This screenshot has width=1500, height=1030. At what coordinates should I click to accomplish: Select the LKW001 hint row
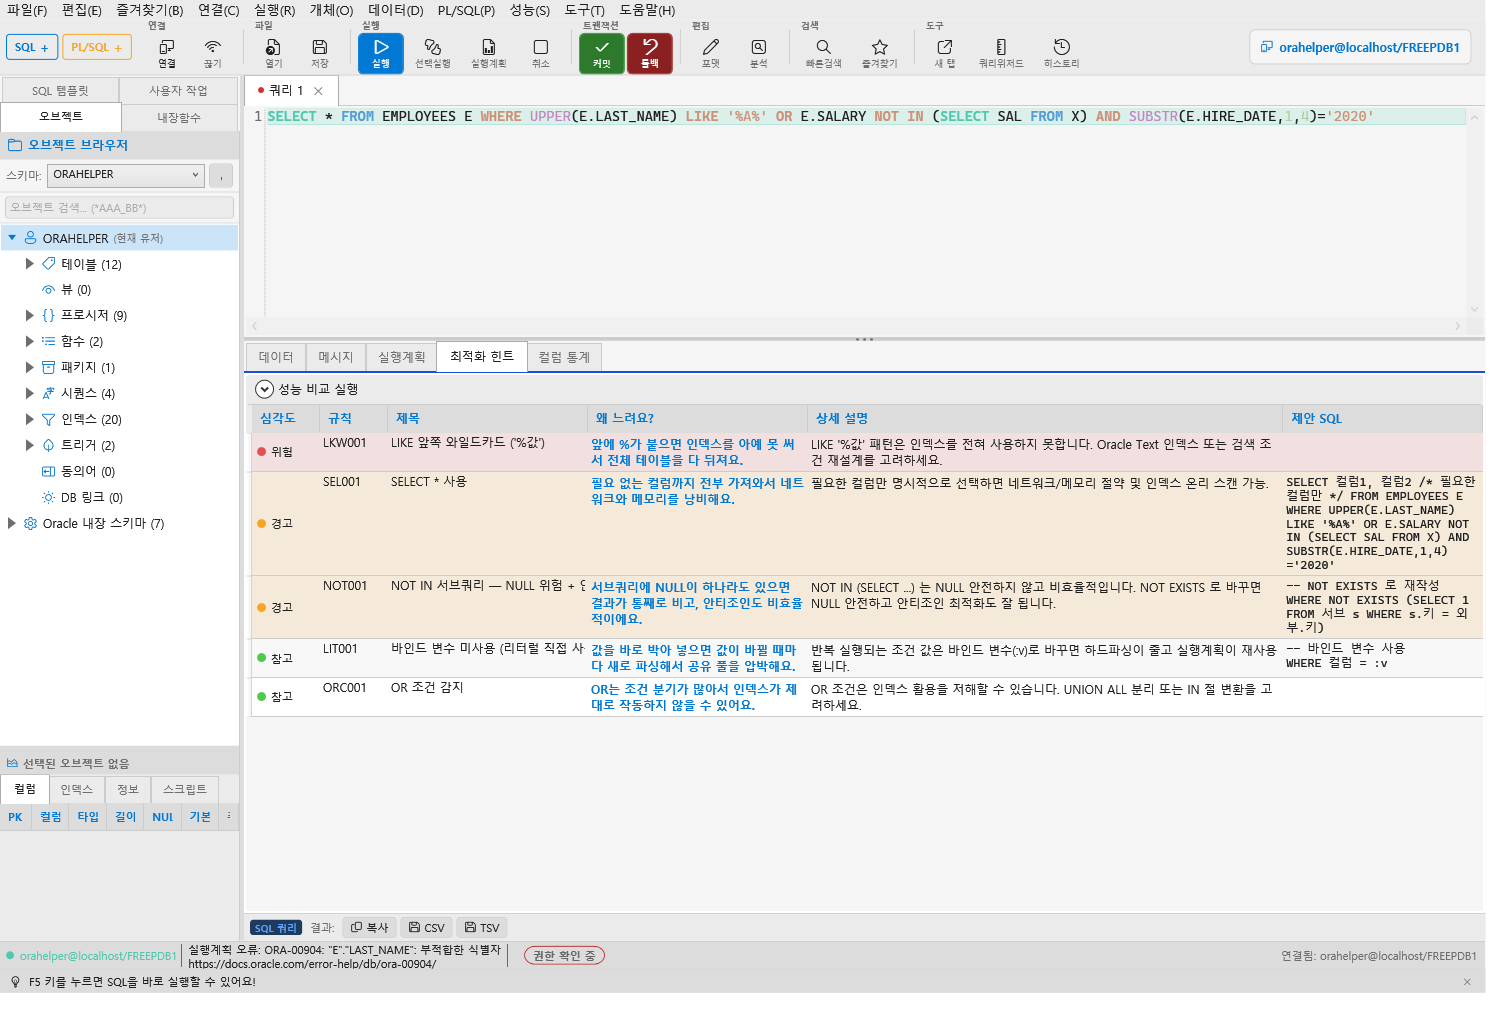click(x=865, y=452)
